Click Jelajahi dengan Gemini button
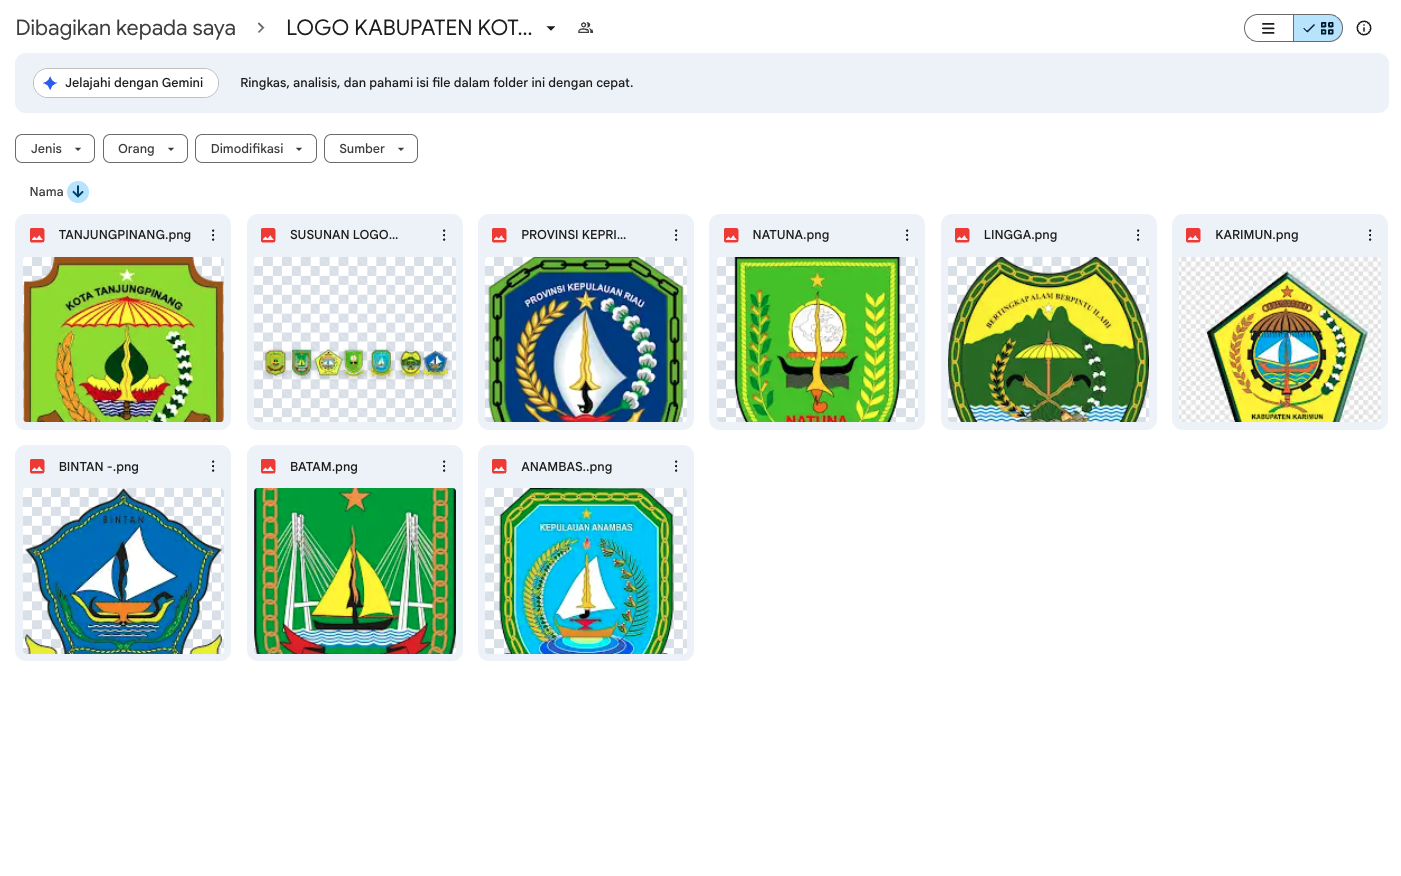This screenshot has width=1401, height=876. point(126,83)
